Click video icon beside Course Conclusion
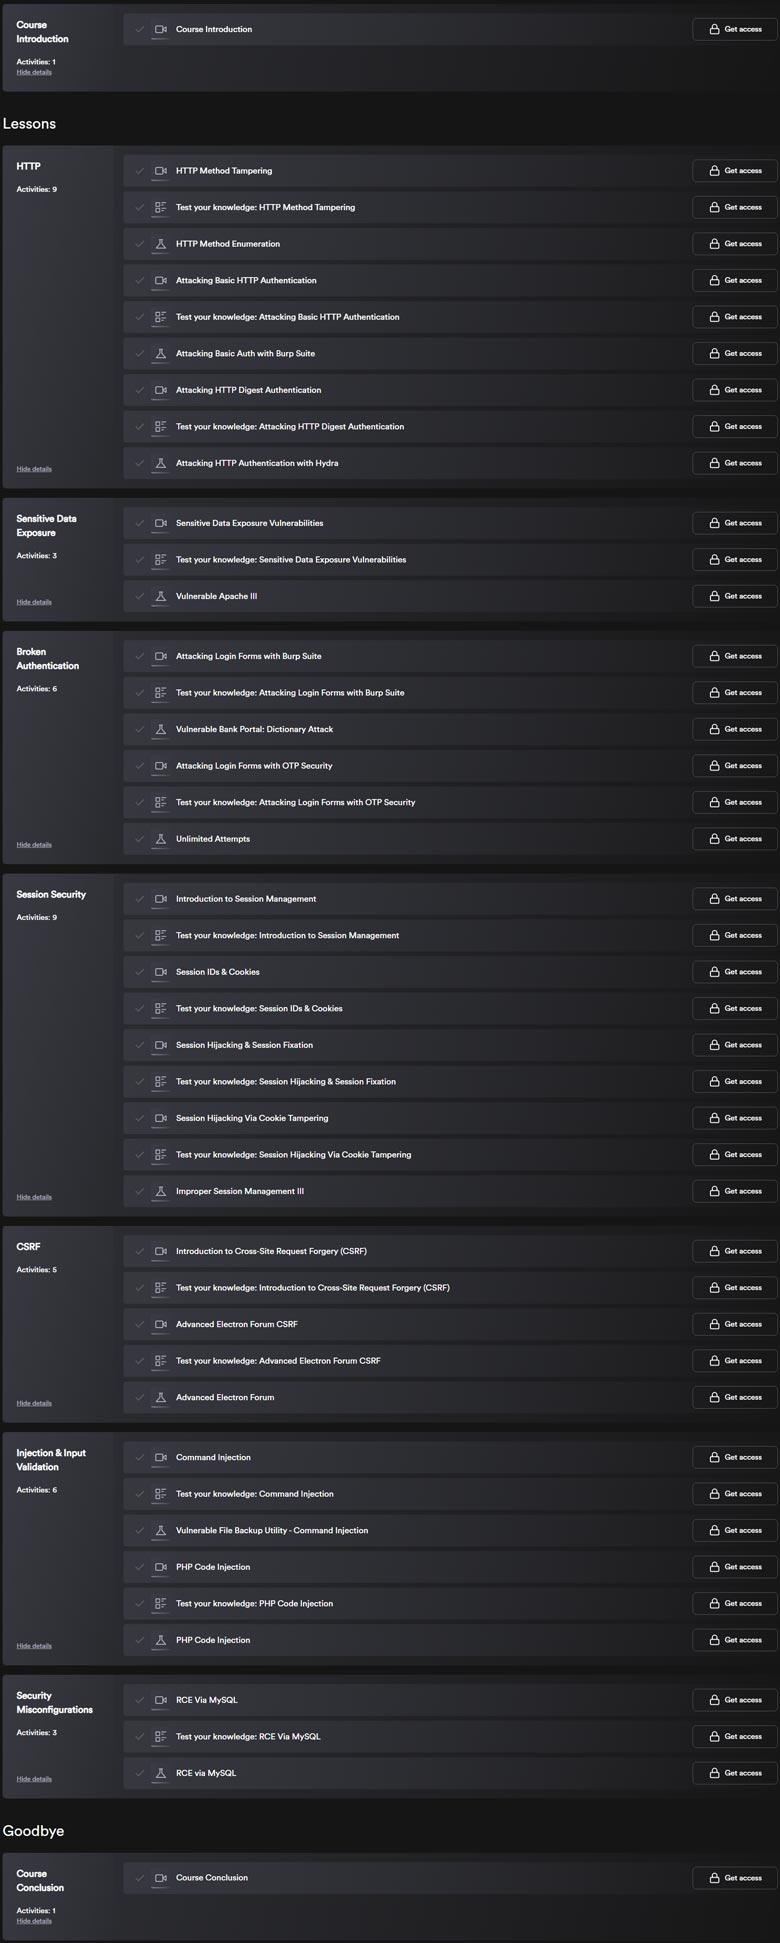The image size is (780, 1943). pos(160,1878)
